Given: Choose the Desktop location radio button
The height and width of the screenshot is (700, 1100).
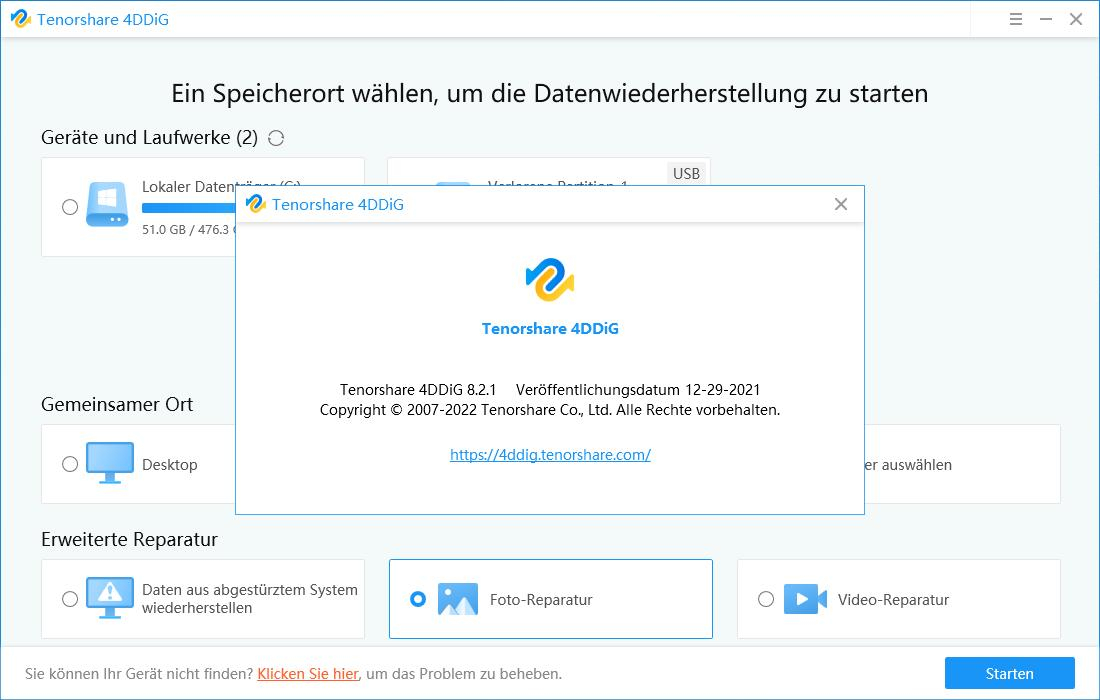Looking at the screenshot, I should pyautogui.click(x=69, y=463).
